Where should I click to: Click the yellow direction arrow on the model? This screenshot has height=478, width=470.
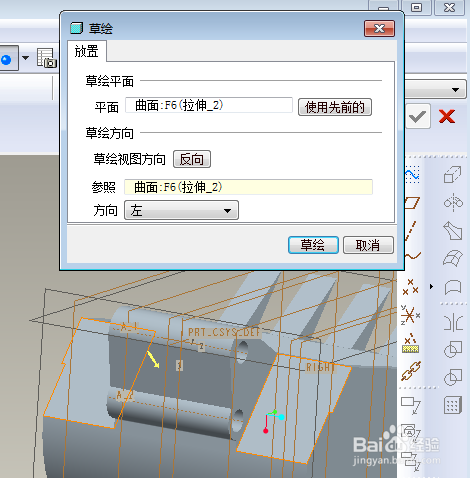[x=153, y=359]
